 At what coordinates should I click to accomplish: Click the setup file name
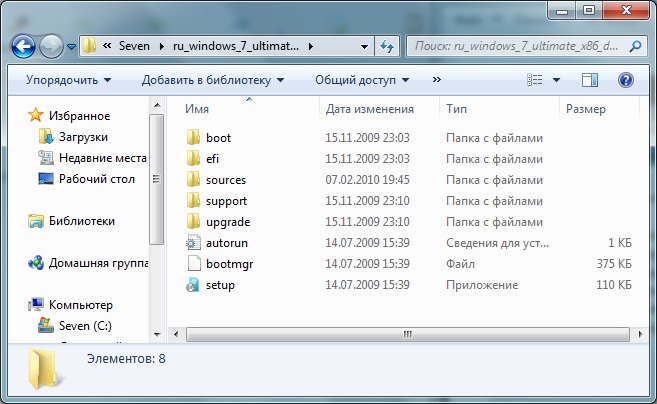220,285
